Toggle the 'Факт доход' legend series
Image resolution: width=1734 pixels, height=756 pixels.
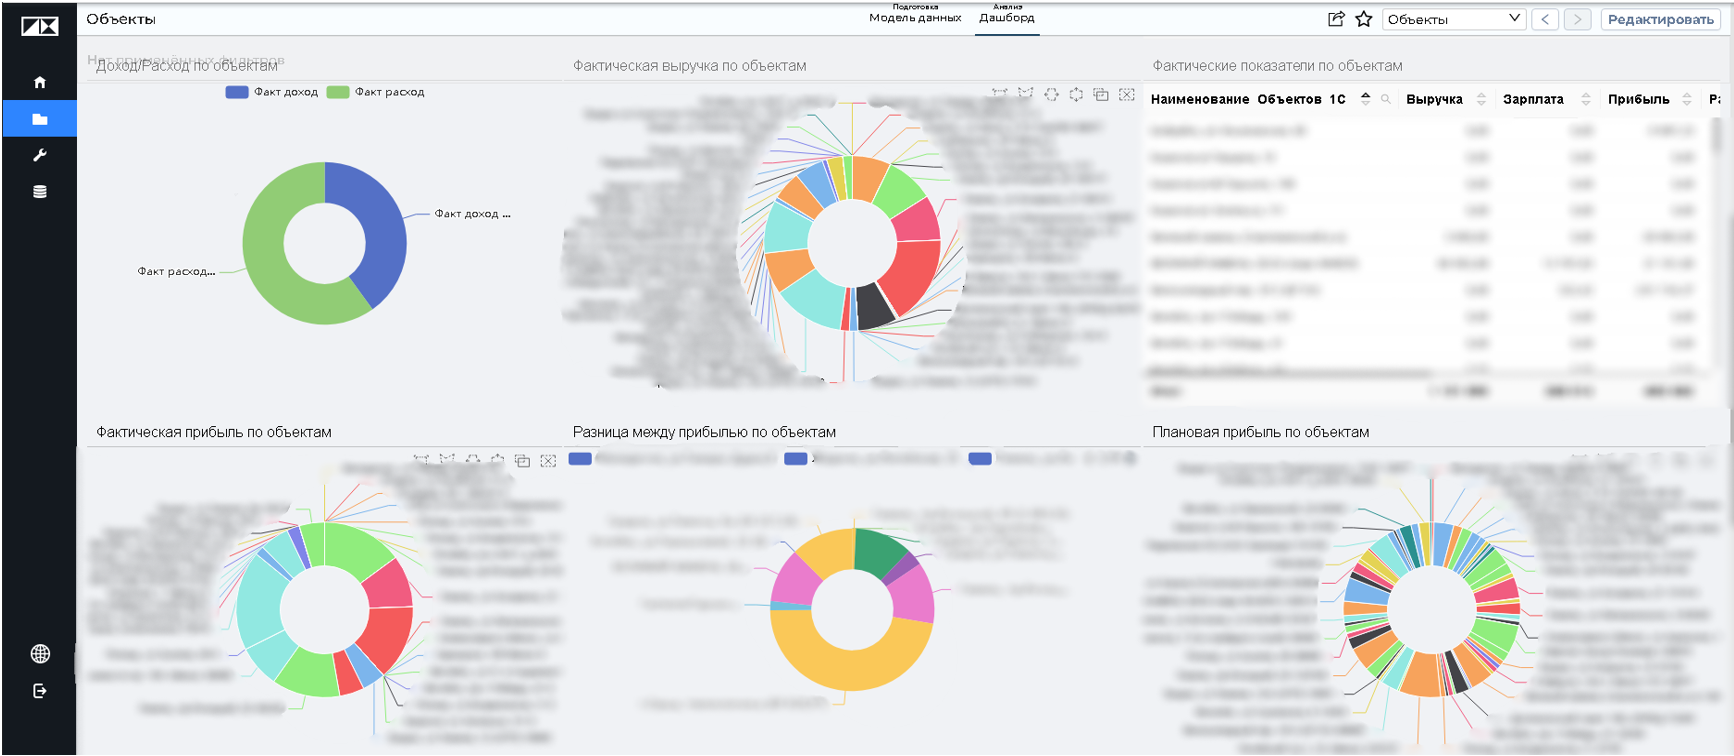(272, 92)
